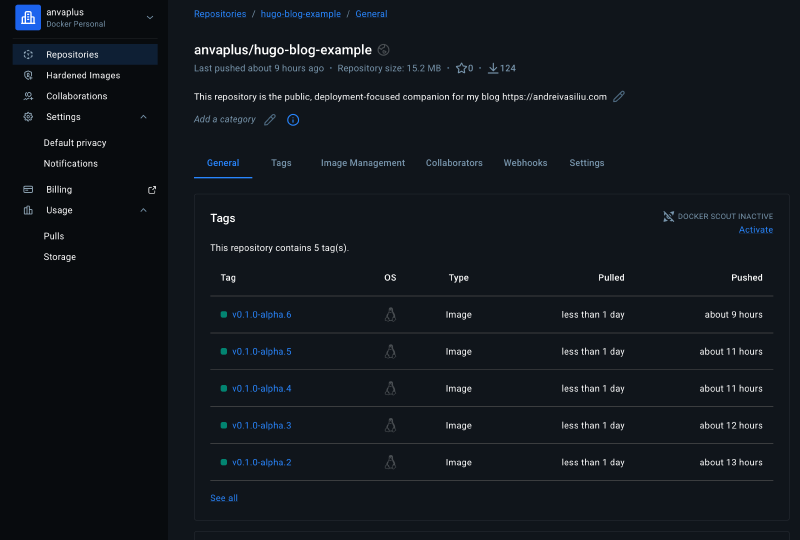Click the green status dot for v0.1.0-alpha.2
This screenshot has width=800, height=540.
pyautogui.click(x=223, y=462)
